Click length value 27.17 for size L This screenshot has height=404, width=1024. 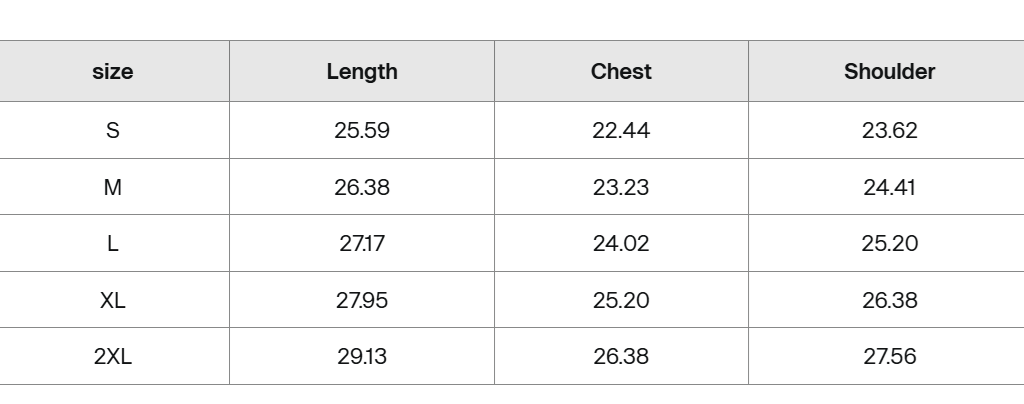click(x=362, y=244)
